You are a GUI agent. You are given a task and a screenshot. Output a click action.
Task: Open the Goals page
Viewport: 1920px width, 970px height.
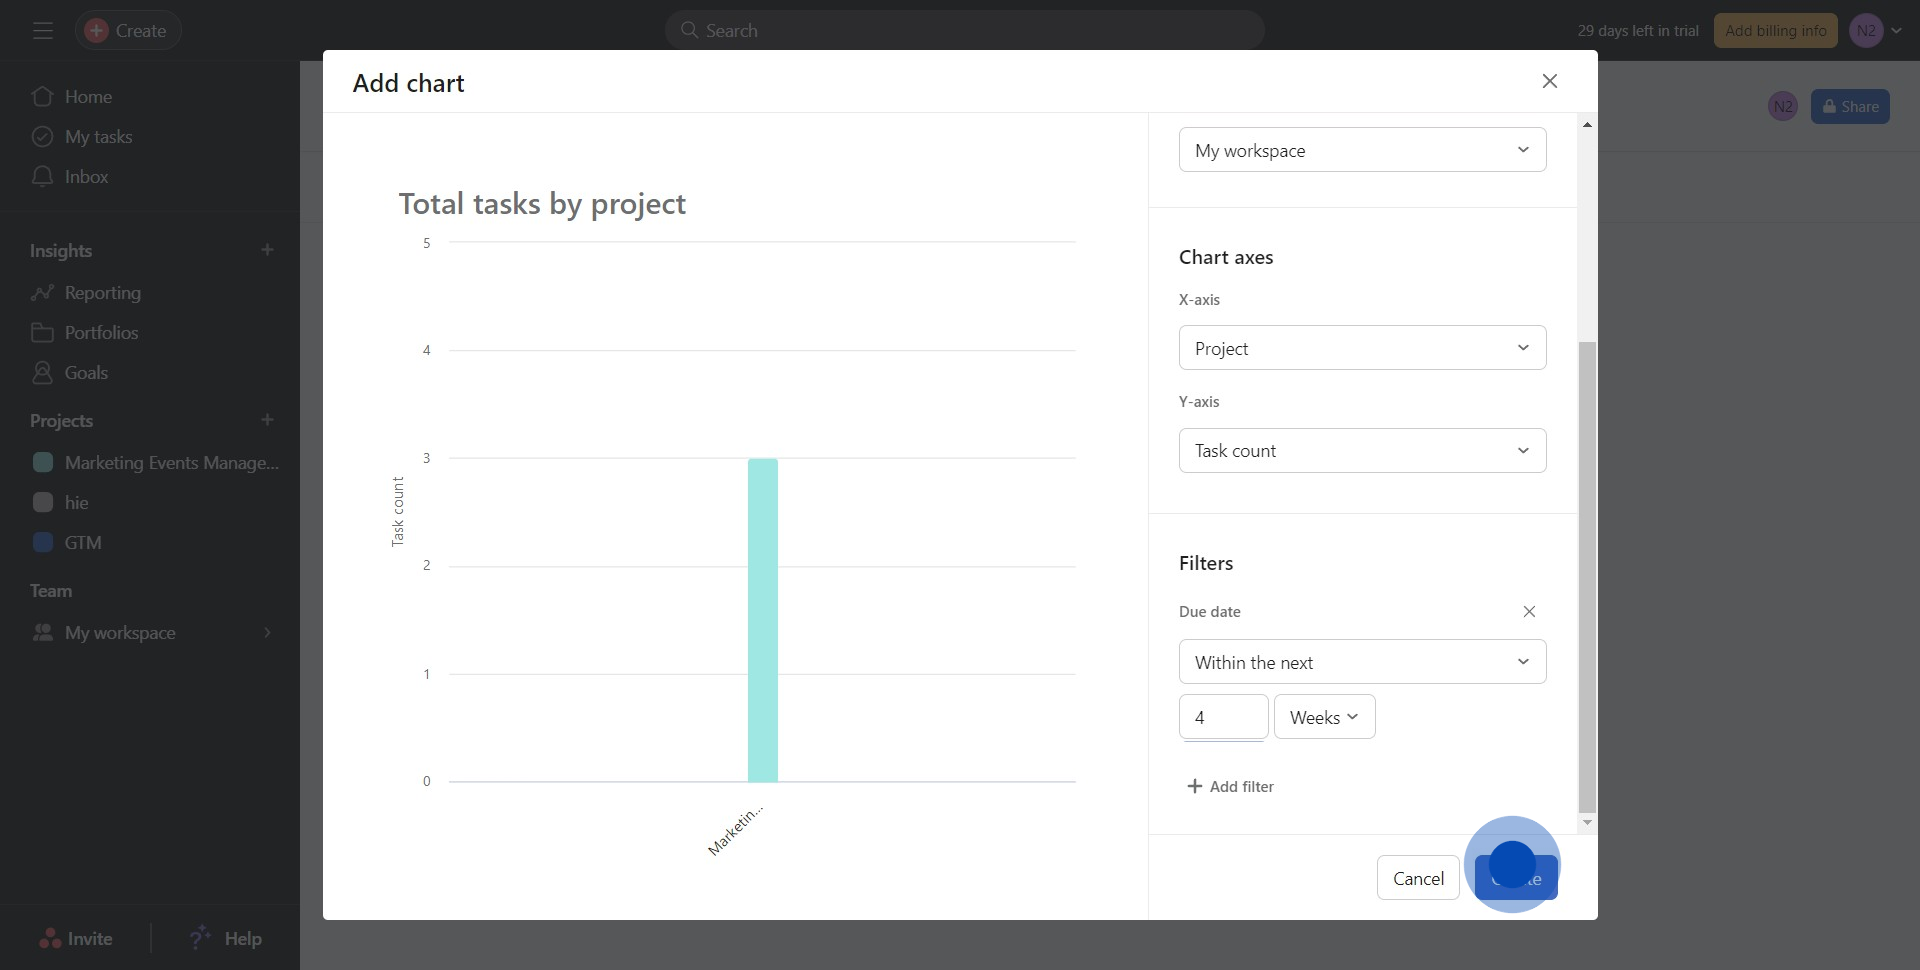pyautogui.click(x=86, y=373)
